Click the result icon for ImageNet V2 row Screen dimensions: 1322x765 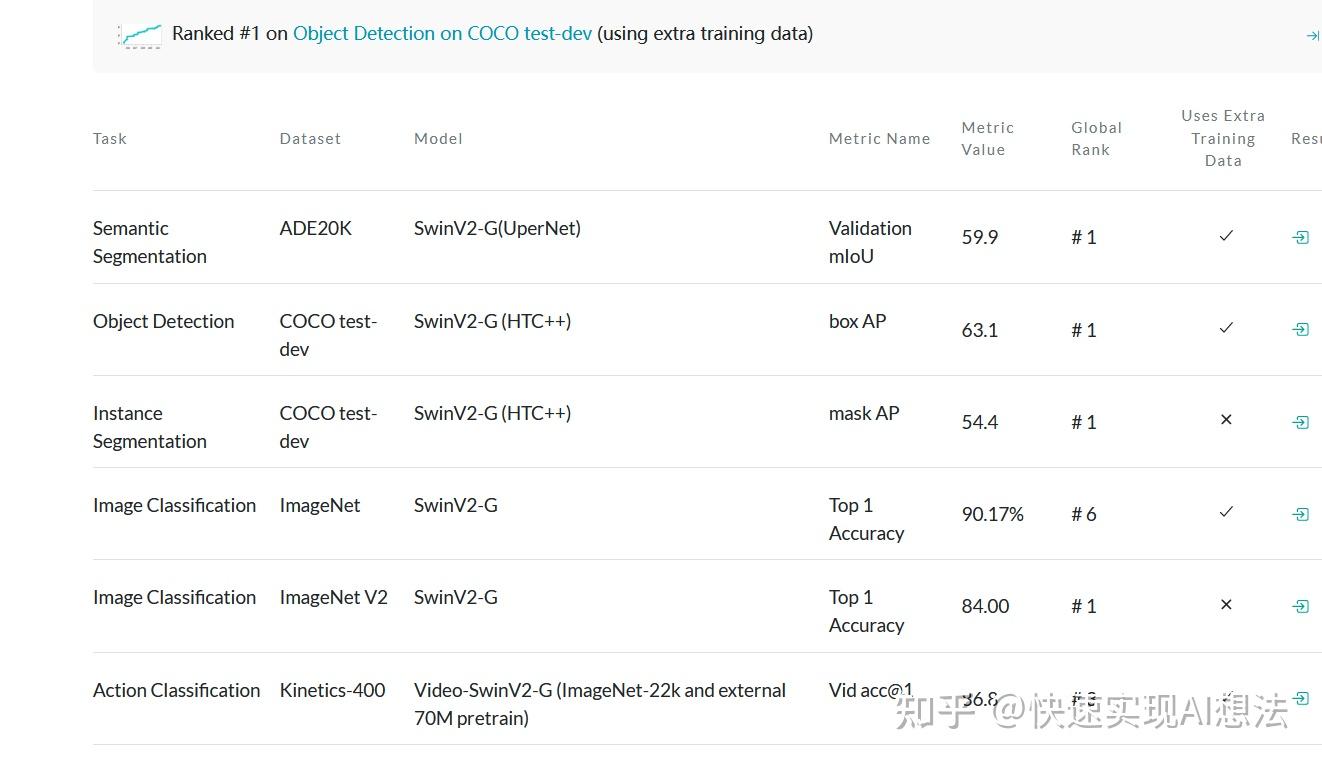1300,606
